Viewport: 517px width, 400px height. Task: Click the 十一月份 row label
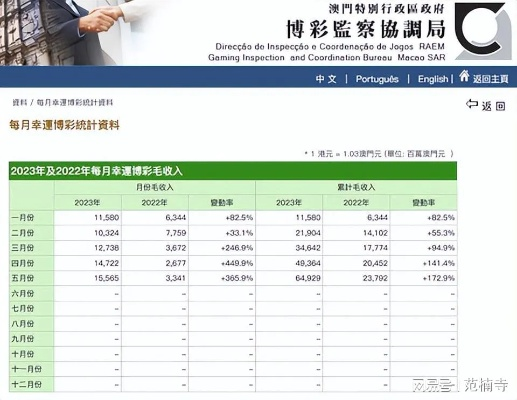point(26,369)
